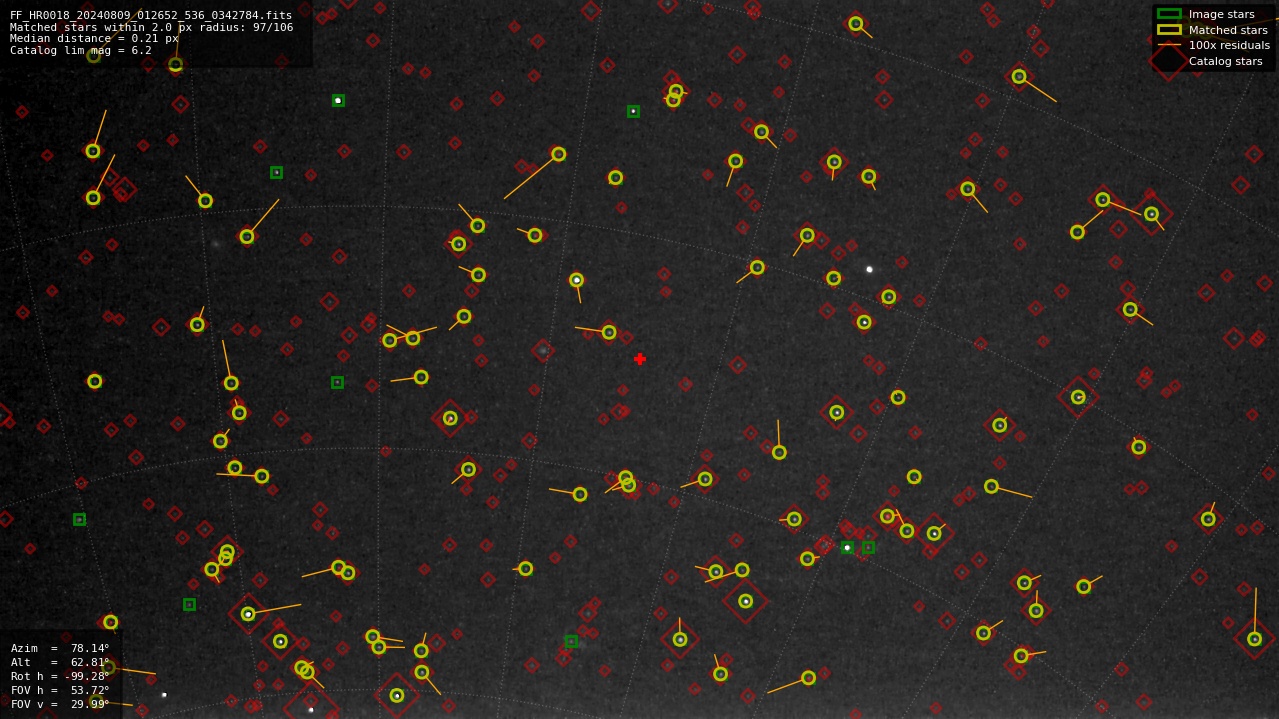Click the yellow Matched stars legend marker
Viewport: 1279px width, 719px height.
(1169, 30)
